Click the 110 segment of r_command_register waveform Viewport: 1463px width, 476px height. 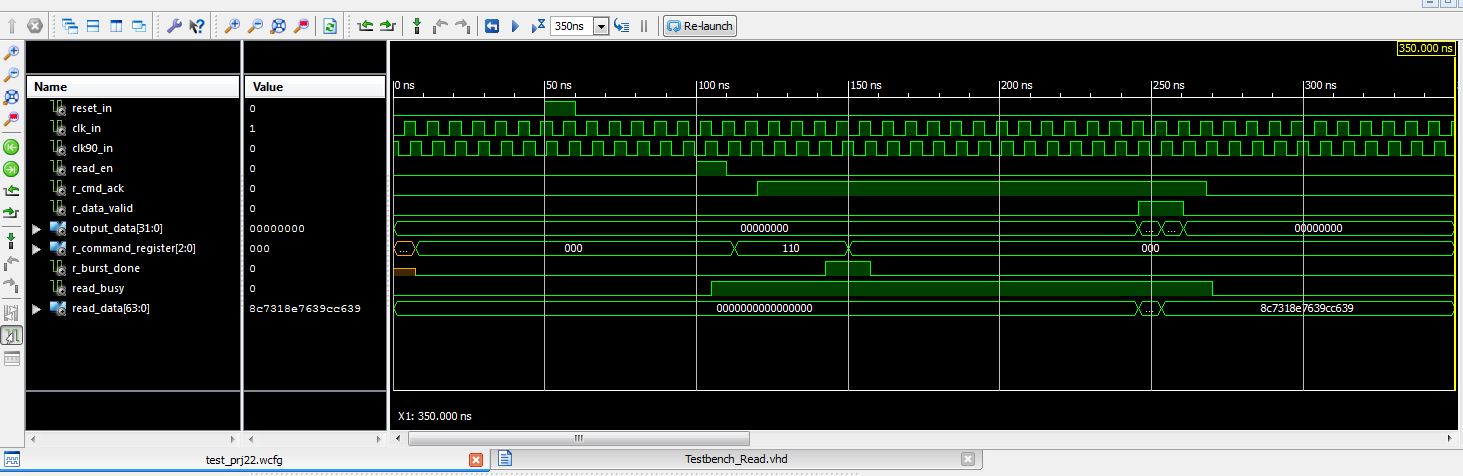pyautogui.click(x=790, y=248)
